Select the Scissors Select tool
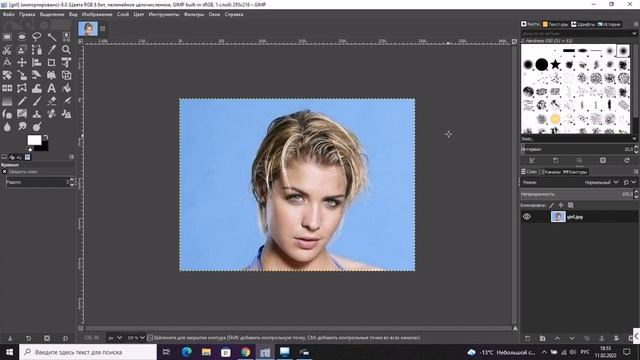This screenshot has width=640, height=360. tap(7, 50)
